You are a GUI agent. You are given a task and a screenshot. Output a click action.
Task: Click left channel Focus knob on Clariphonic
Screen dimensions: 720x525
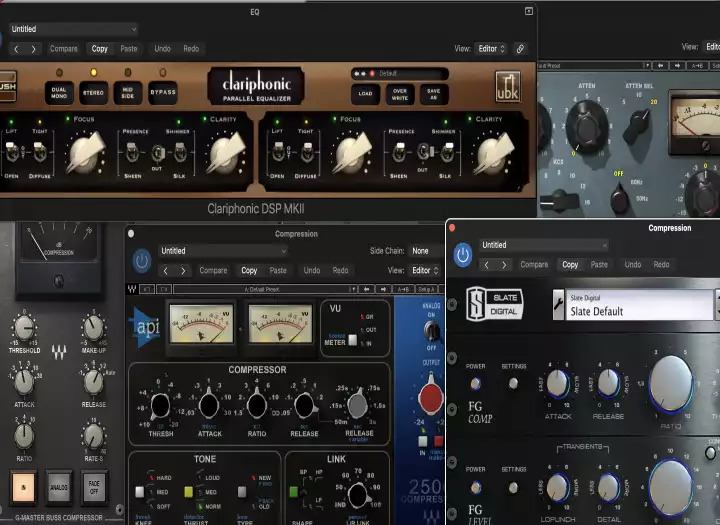pos(84,154)
